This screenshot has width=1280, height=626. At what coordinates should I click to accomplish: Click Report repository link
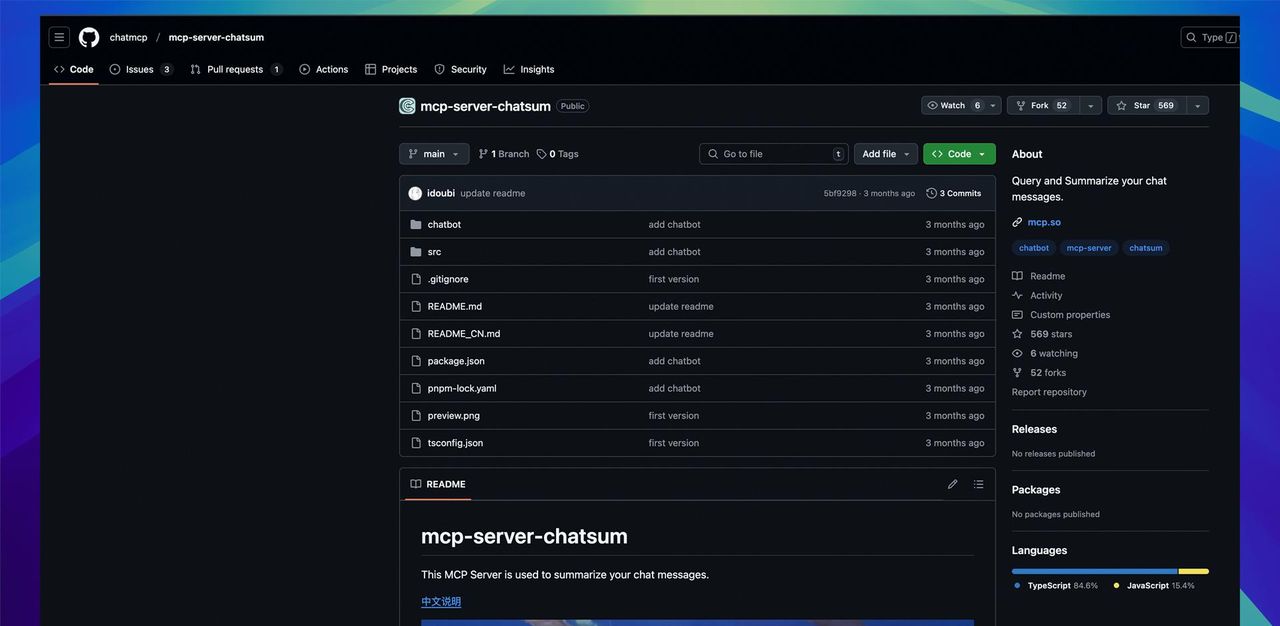coord(1049,392)
